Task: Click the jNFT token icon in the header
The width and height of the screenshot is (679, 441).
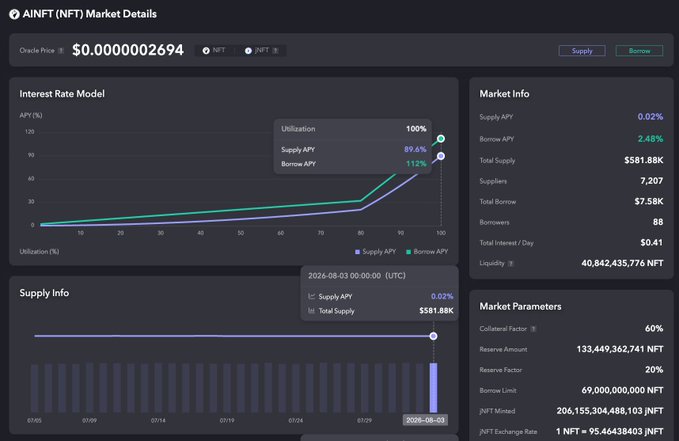Action: coord(248,51)
